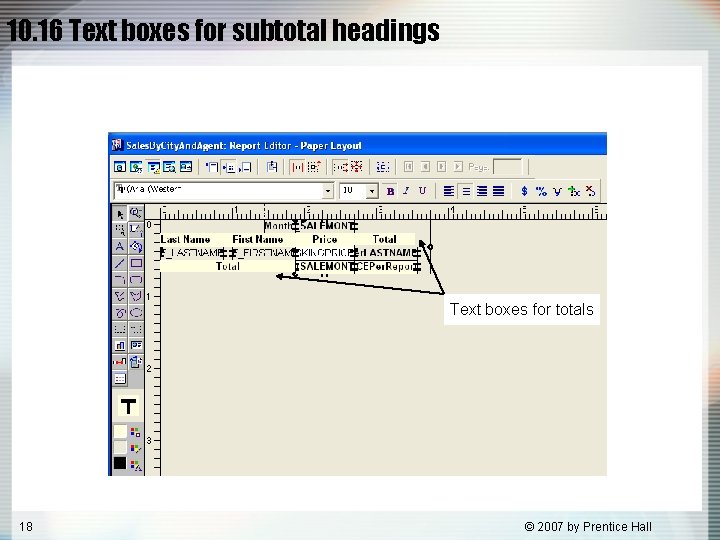Image resolution: width=720 pixels, height=540 pixels.
Task: Go to the first page
Action: [x=408, y=167]
